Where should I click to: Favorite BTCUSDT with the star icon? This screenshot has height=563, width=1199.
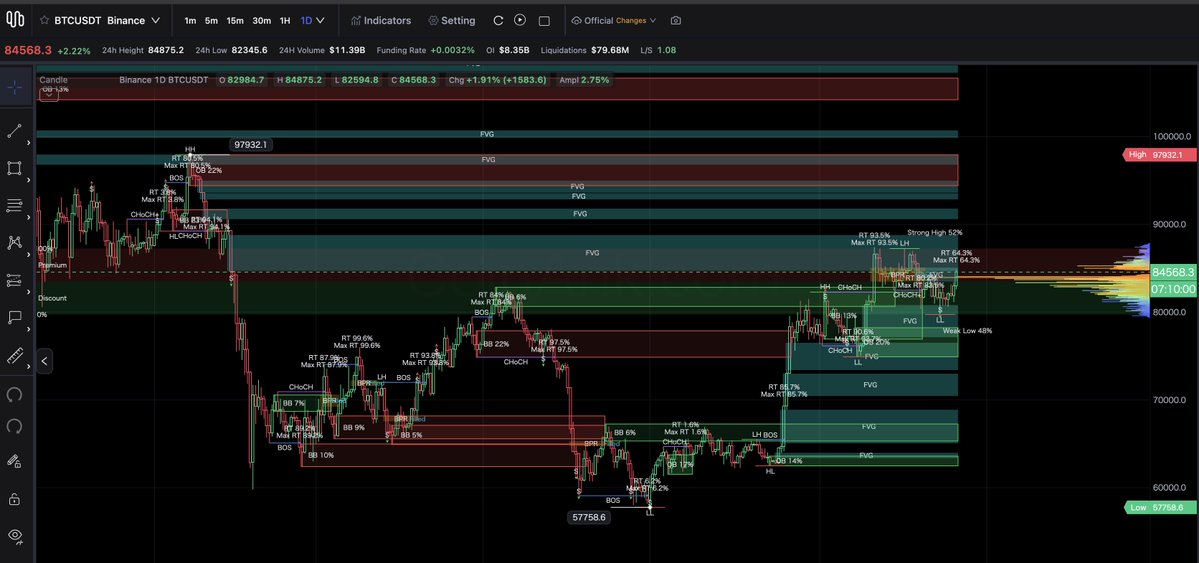44,21
